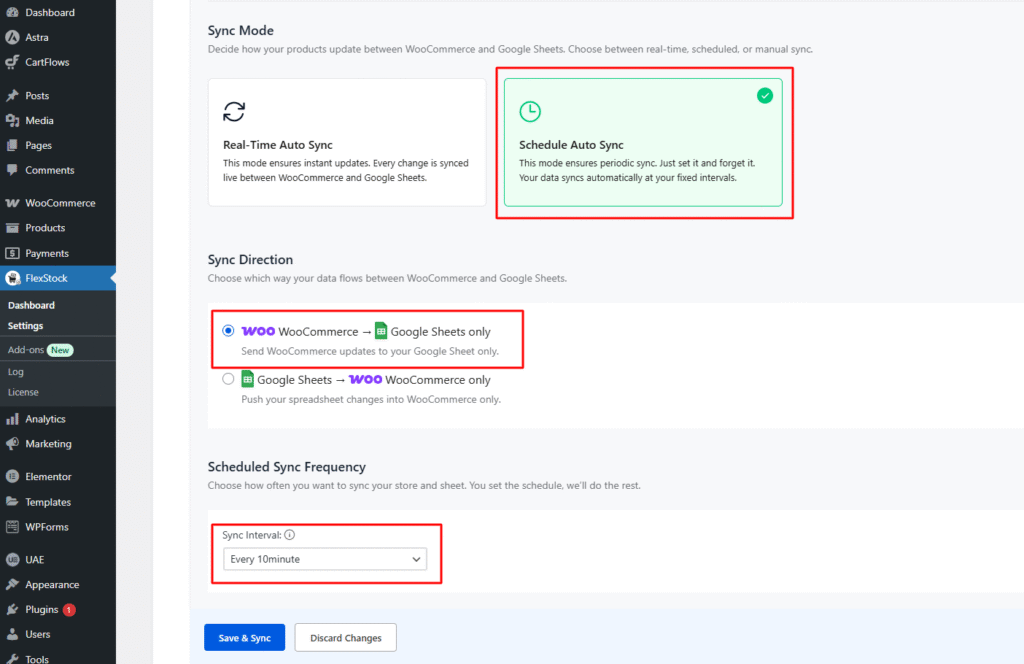Go to the Appearance menu label
This screenshot has height=664, width=1024.
[52, 584]
